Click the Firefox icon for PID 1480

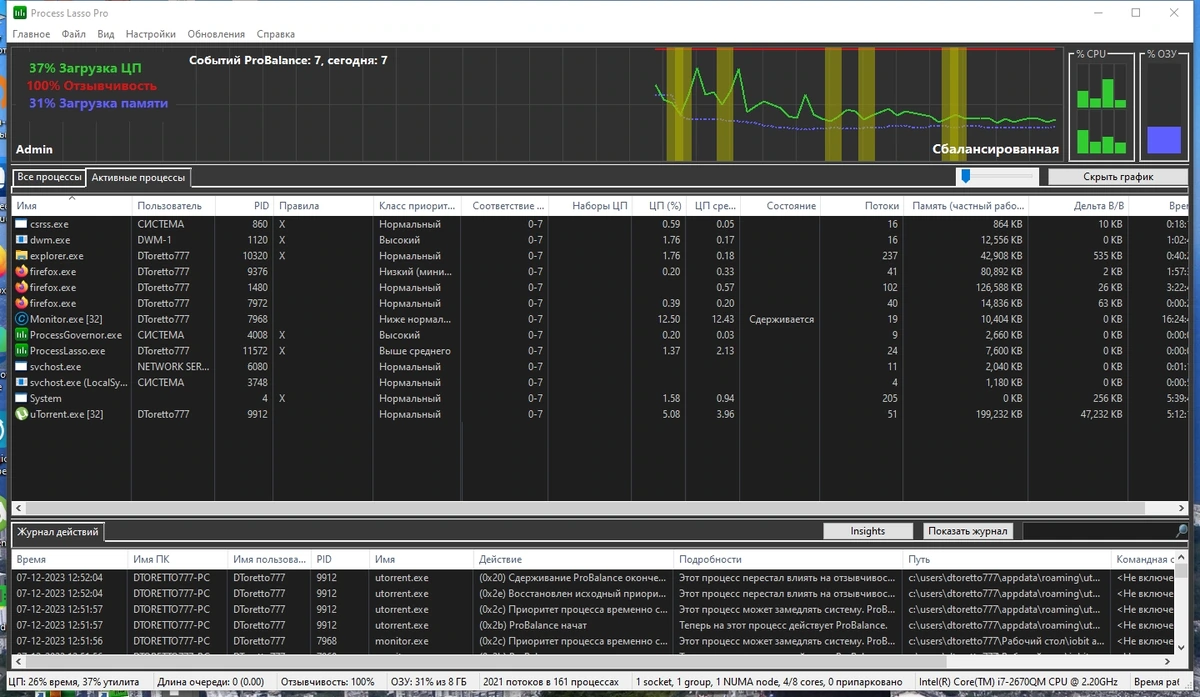(x=22, y=287)
